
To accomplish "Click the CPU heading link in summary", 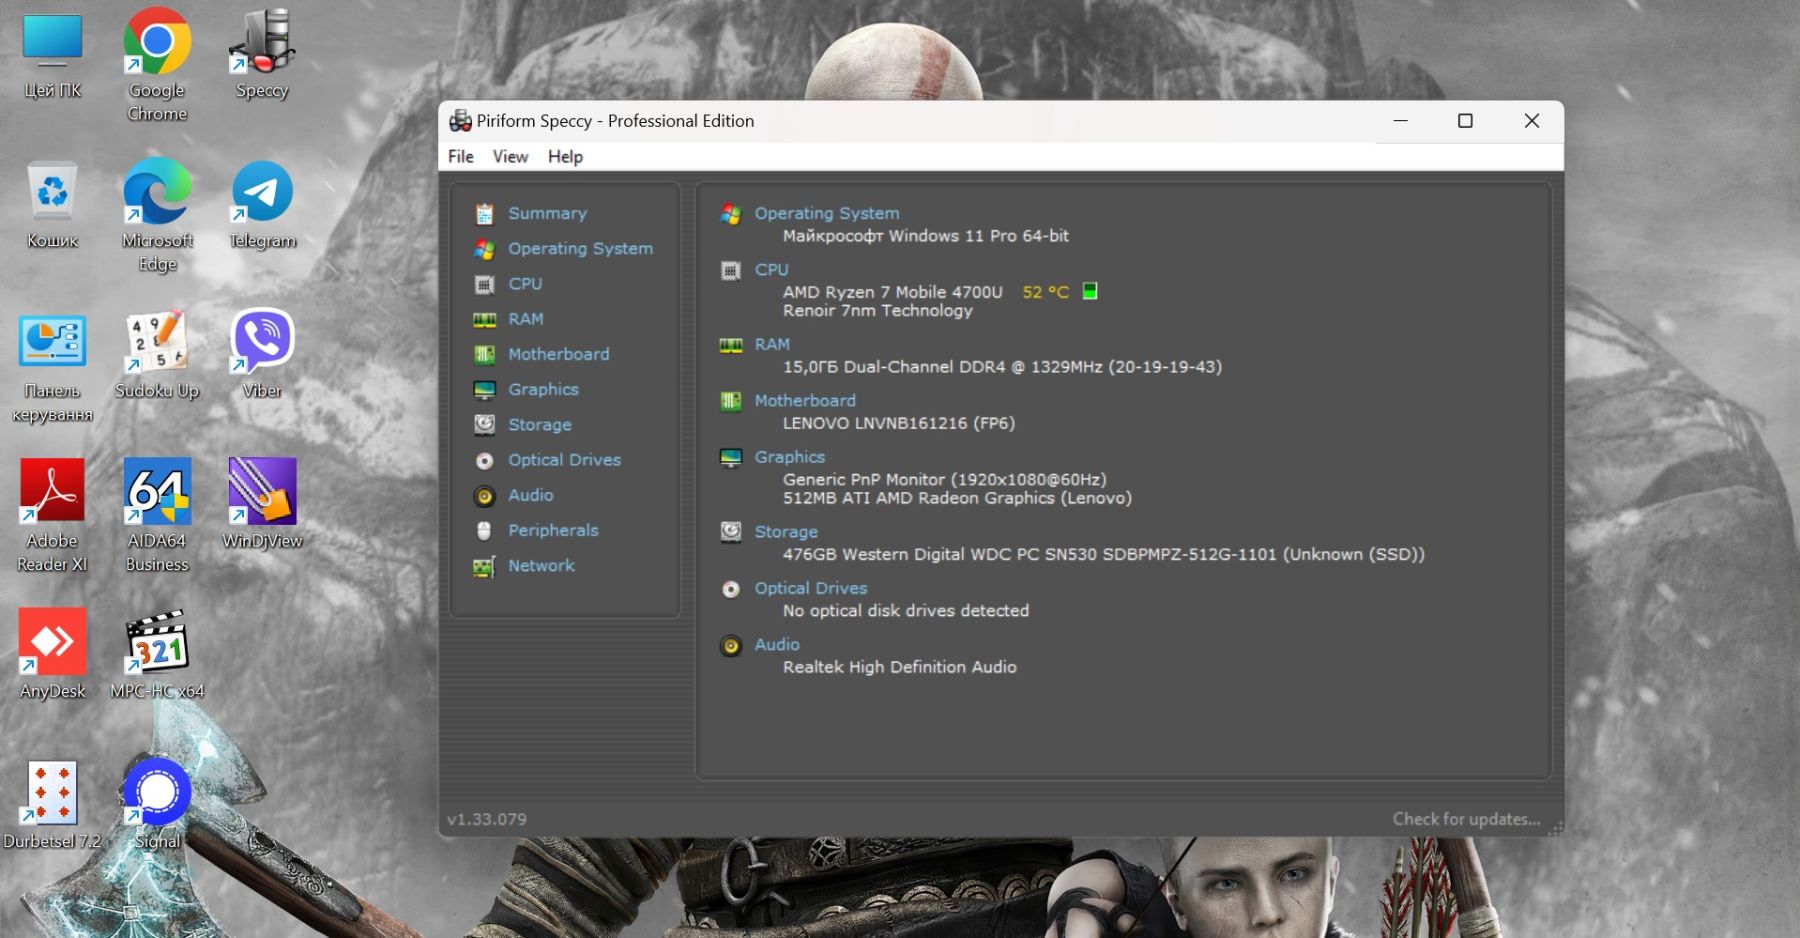I will (771, 269).
